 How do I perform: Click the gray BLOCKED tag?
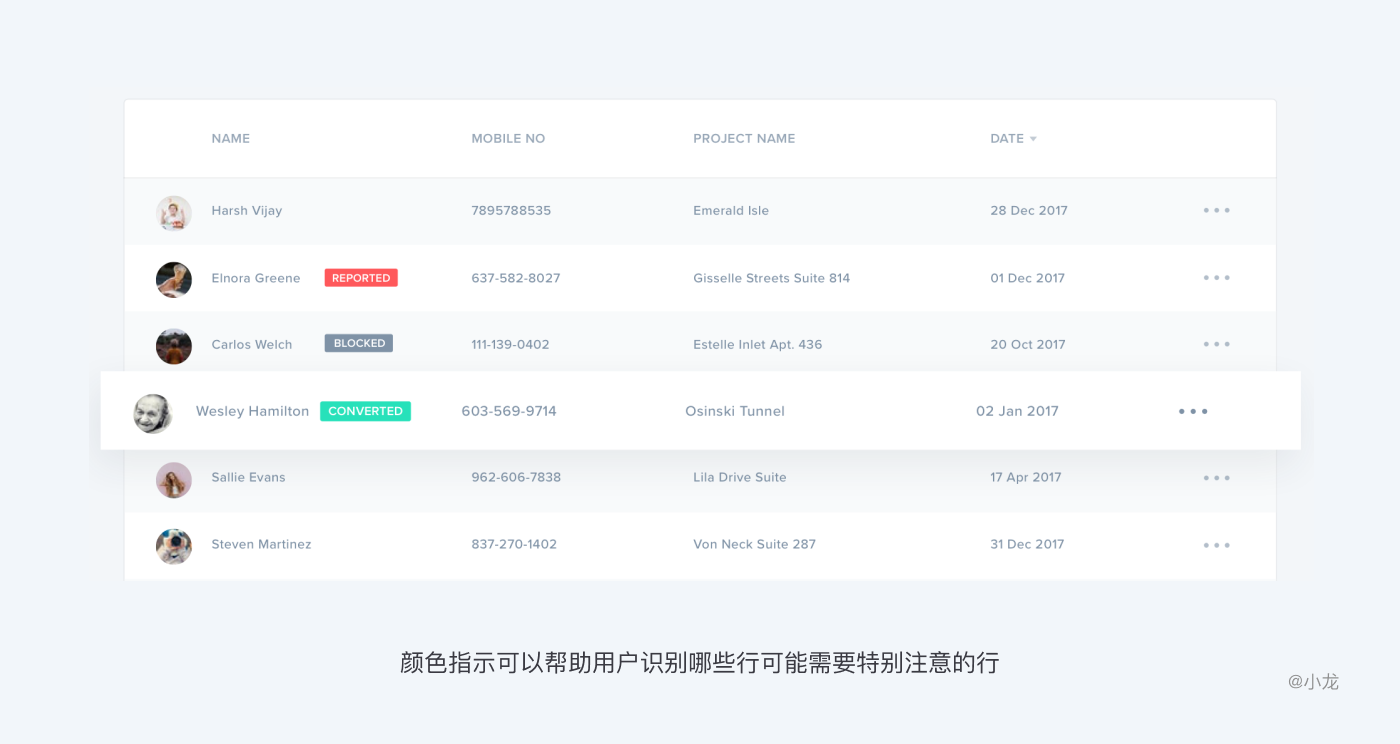[x=359, y=343]
